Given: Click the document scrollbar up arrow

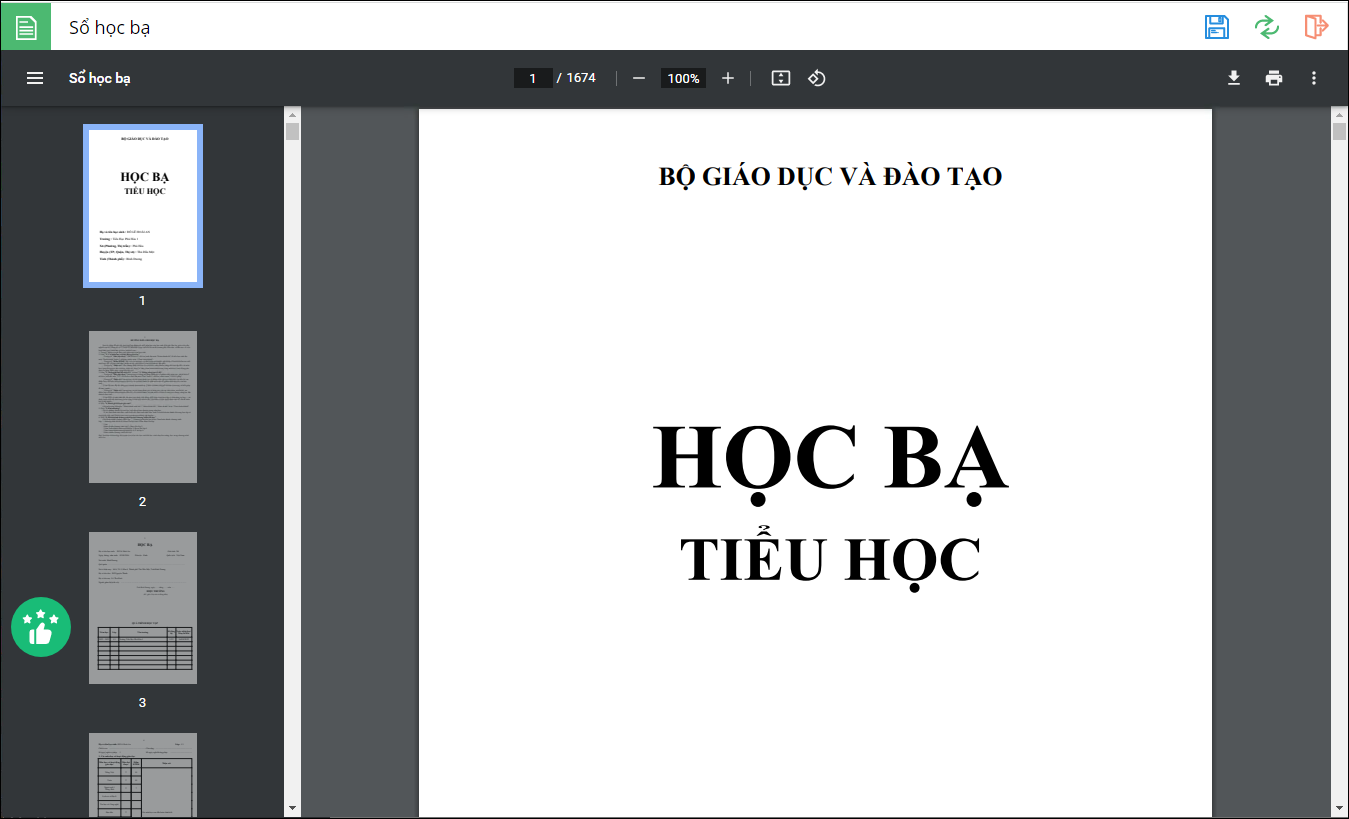Looking at the screenshot, I should pyautogui.click(x=1339, y=115).
